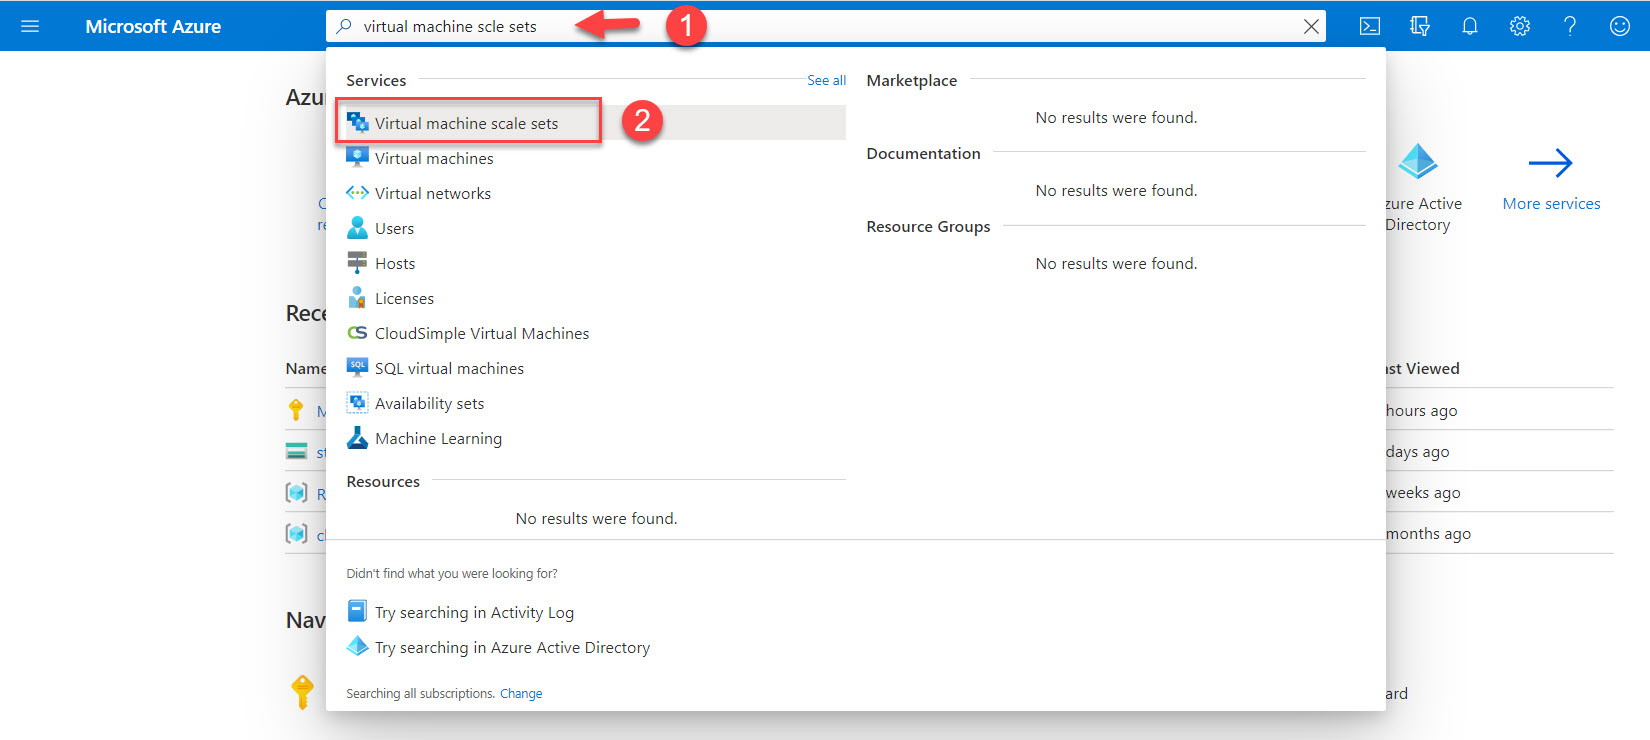This screenshot has width=1650, height=740.
Task: Launch Cloud Shell from top bar
Action: 1370,26
